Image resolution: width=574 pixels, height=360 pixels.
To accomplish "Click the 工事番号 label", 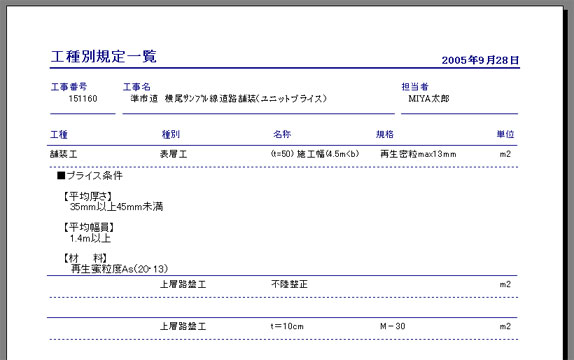I will tap(69, 87).
